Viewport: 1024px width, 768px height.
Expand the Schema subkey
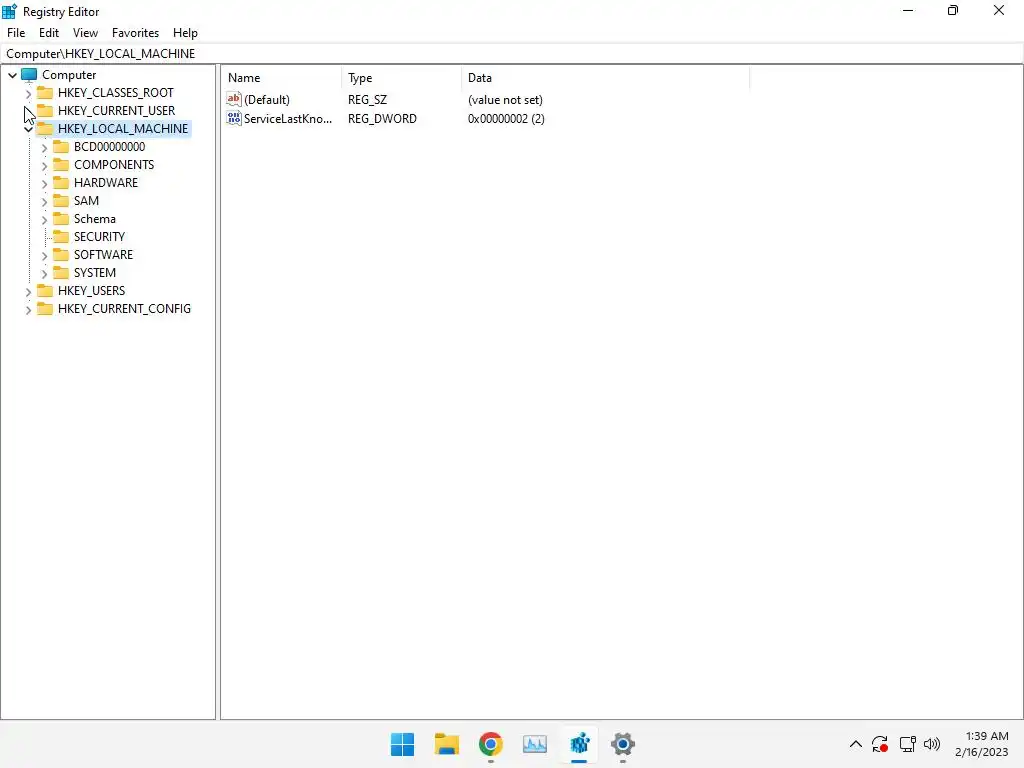coord(44,219)
